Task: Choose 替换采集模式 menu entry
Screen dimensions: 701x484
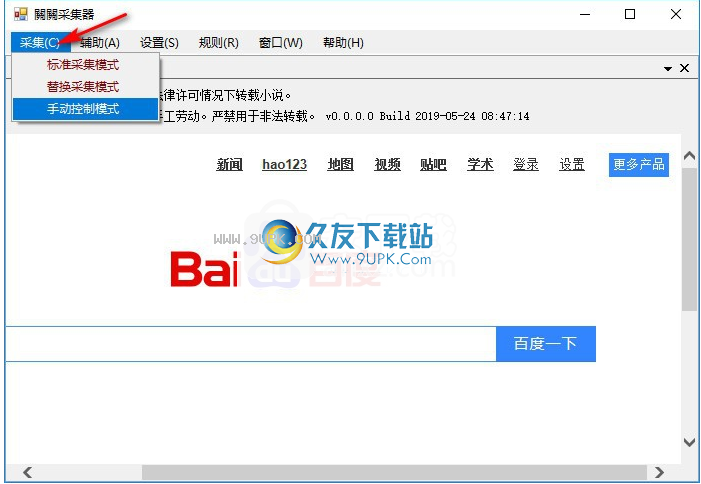Action: (85, 86)
